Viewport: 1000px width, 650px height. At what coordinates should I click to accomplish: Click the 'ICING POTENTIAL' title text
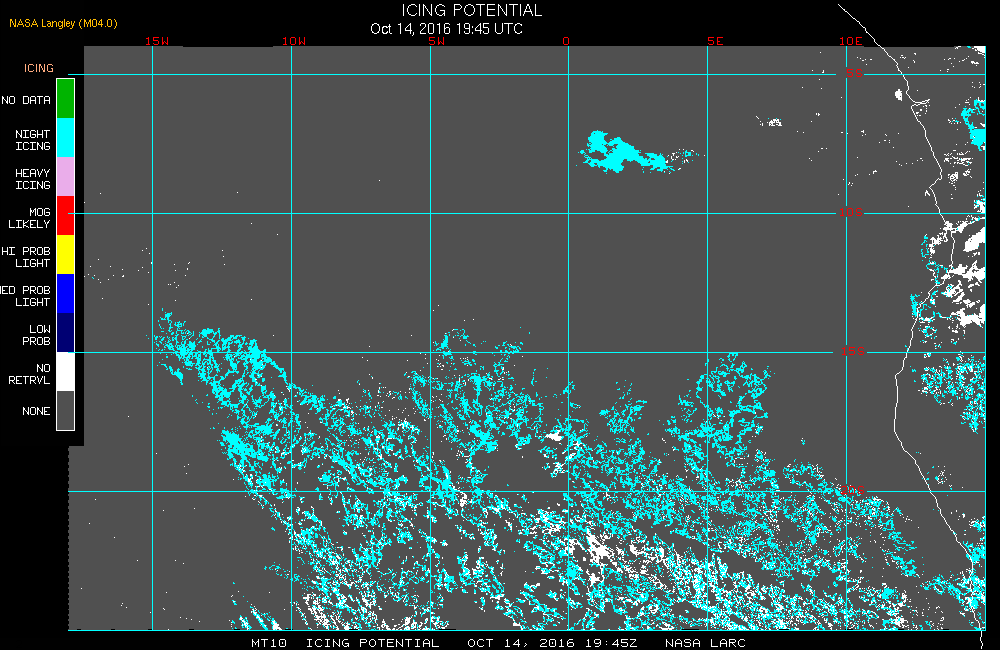click(471, 10)
